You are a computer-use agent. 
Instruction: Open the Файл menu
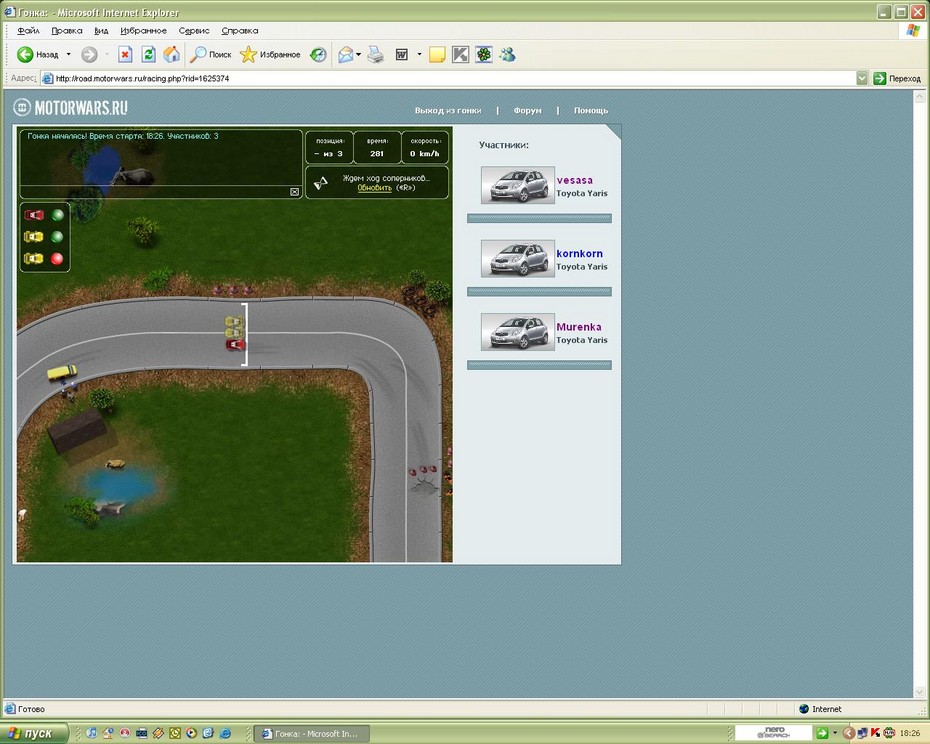pos(28,30)
